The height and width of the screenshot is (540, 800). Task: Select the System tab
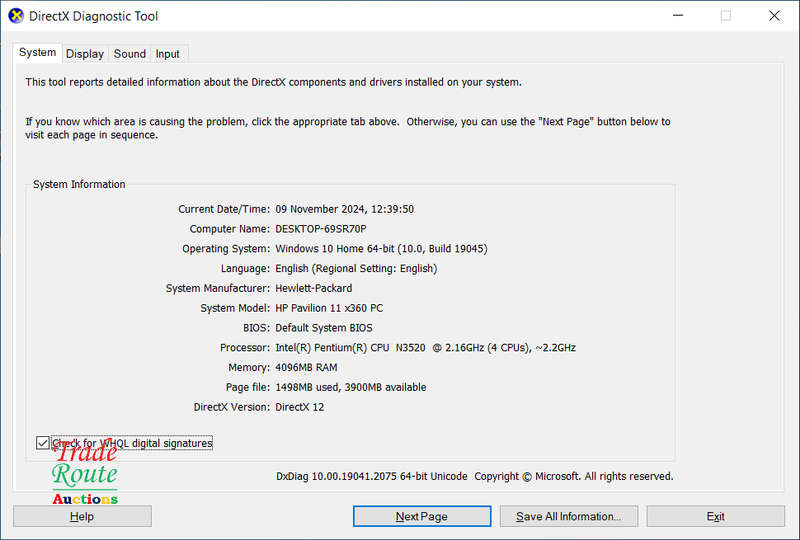[x=37, y=53]
